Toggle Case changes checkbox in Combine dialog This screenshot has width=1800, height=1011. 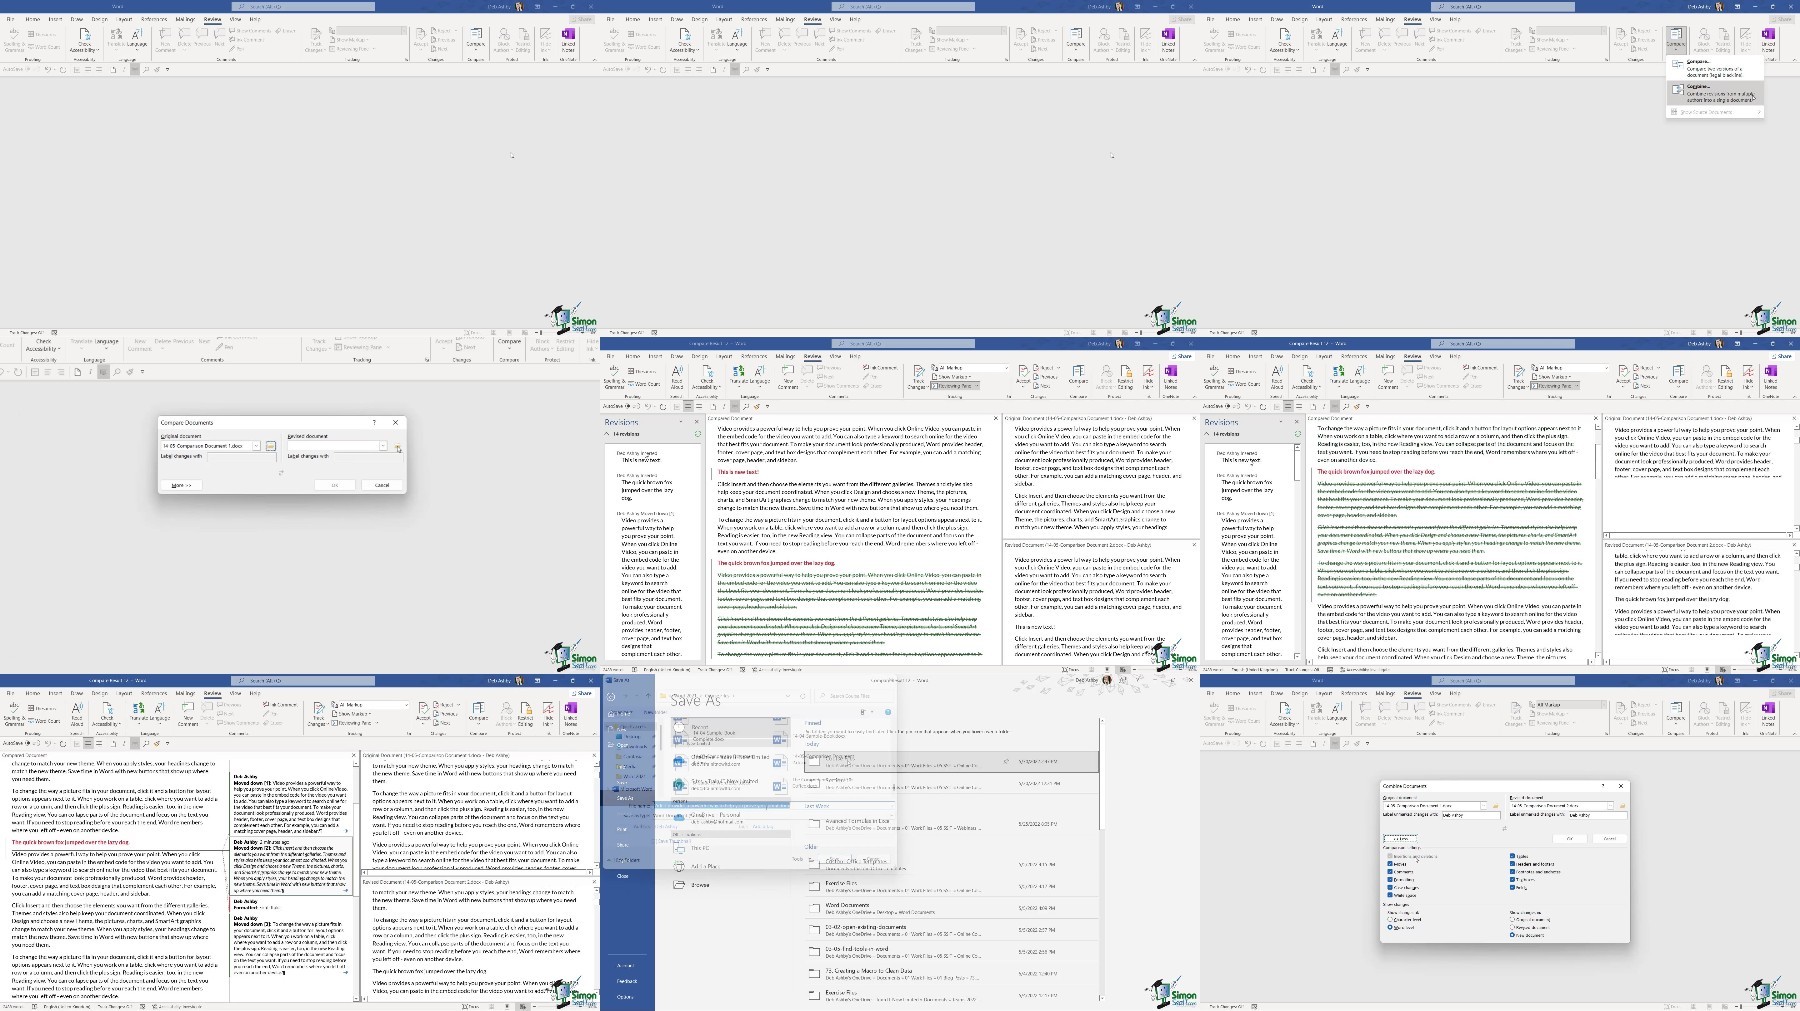coord(1390,888)
